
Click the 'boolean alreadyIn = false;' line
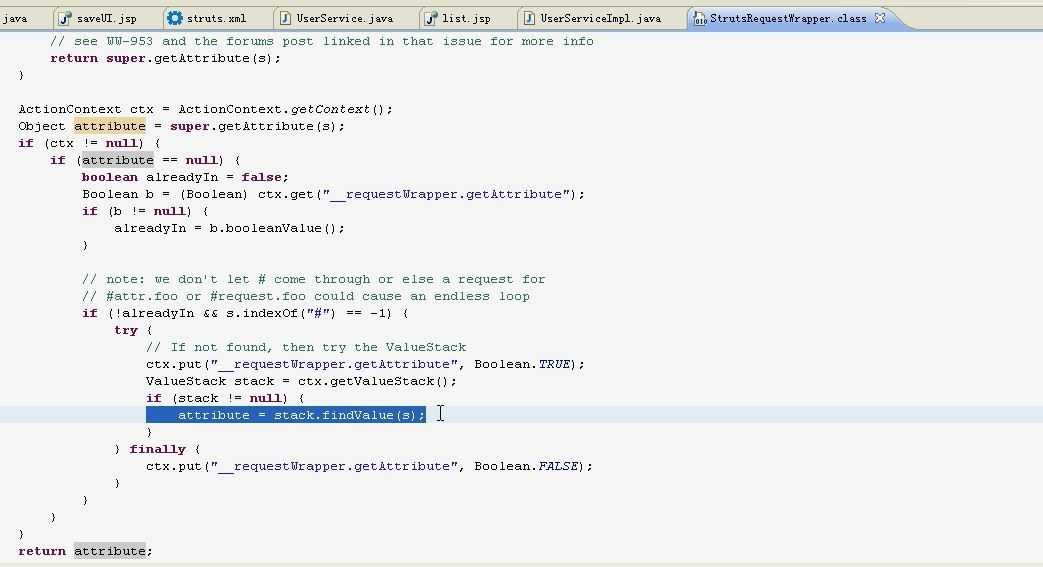click(x=185, y=177)
